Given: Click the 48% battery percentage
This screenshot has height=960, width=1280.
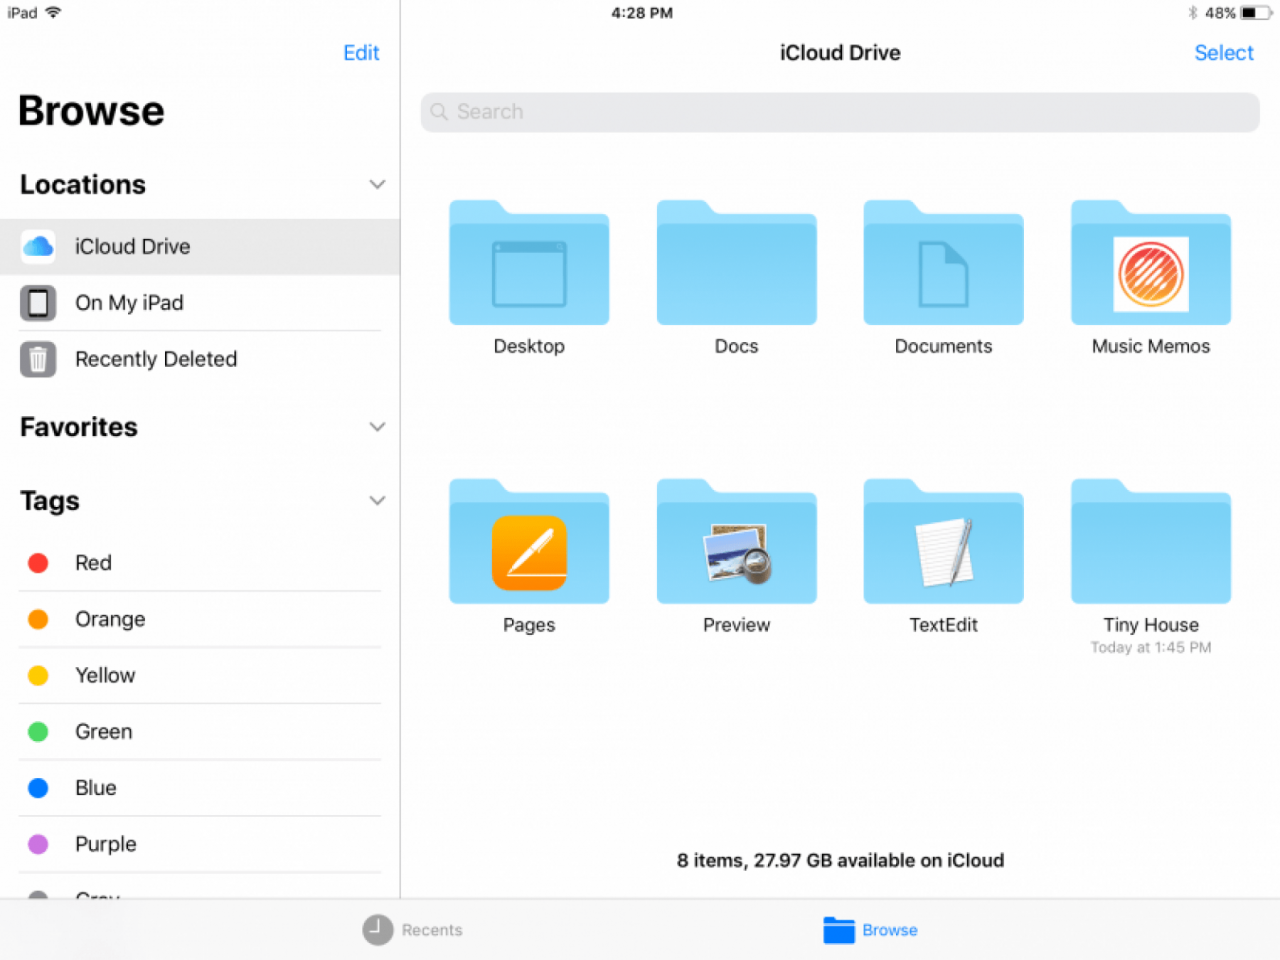Looking at the screenshot, I should 1220,13.
